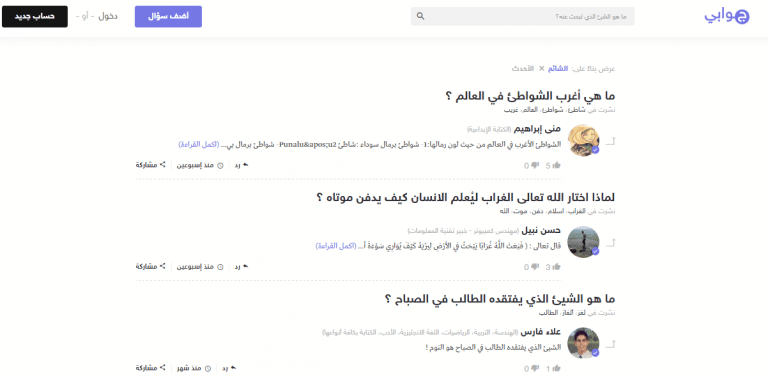Like Hassan Nabil's answer with thumbs up
Viewport: 768px width, 376px height.
(x=556, y=267)
